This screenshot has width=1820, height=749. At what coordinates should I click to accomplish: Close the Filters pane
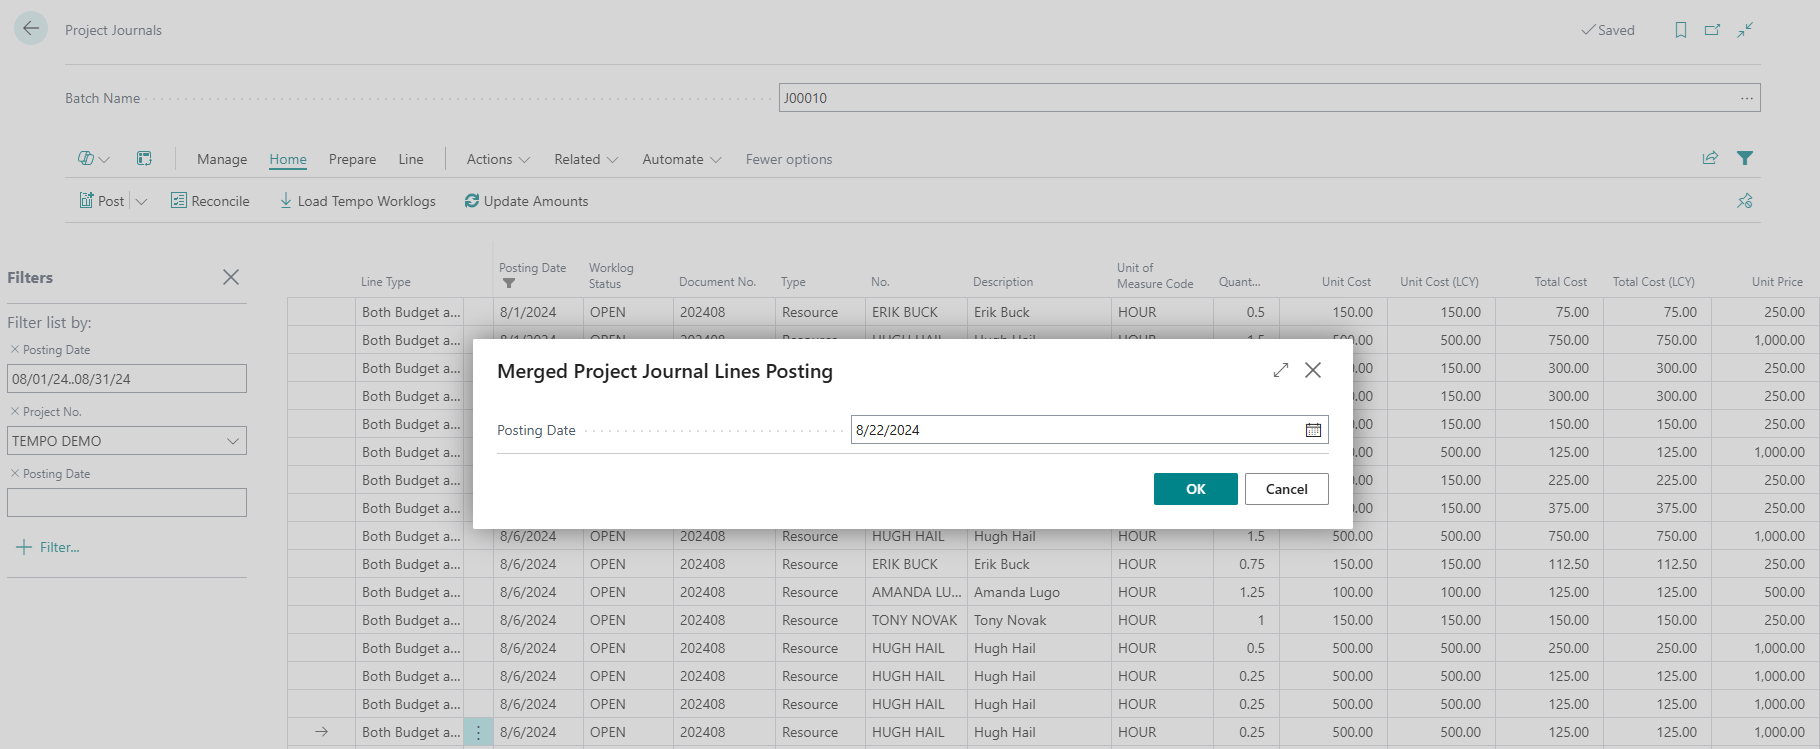231,277
